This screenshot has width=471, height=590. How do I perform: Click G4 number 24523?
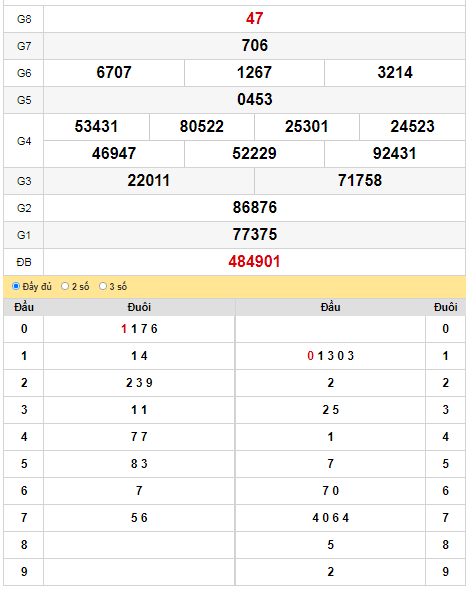tap(412, 126)
